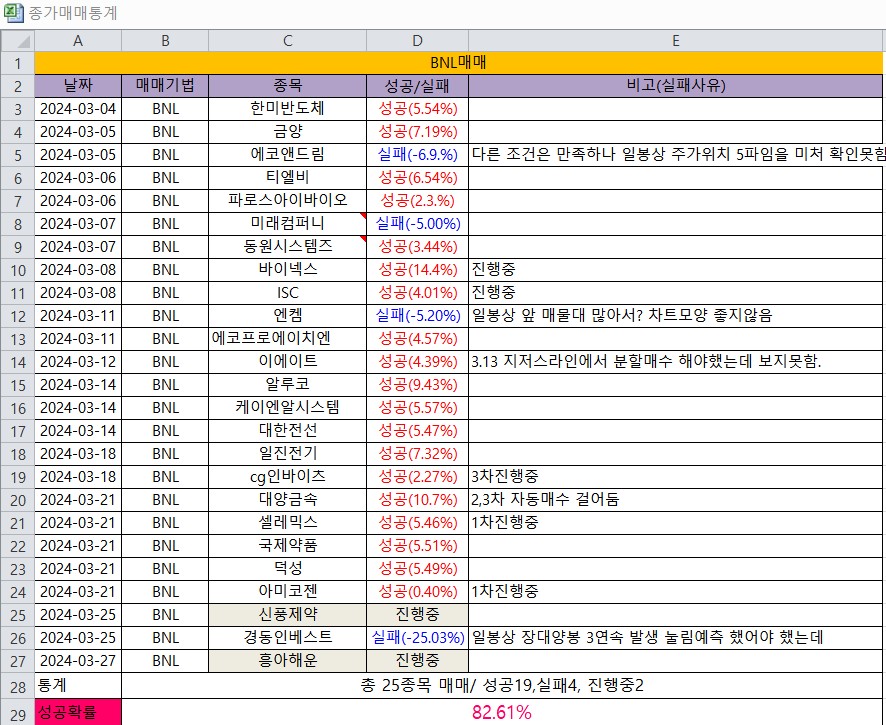Click the 동원시스템즈 cell with comment marker
The height and width of the screenshot is (725, 886).
pos(288,247)
